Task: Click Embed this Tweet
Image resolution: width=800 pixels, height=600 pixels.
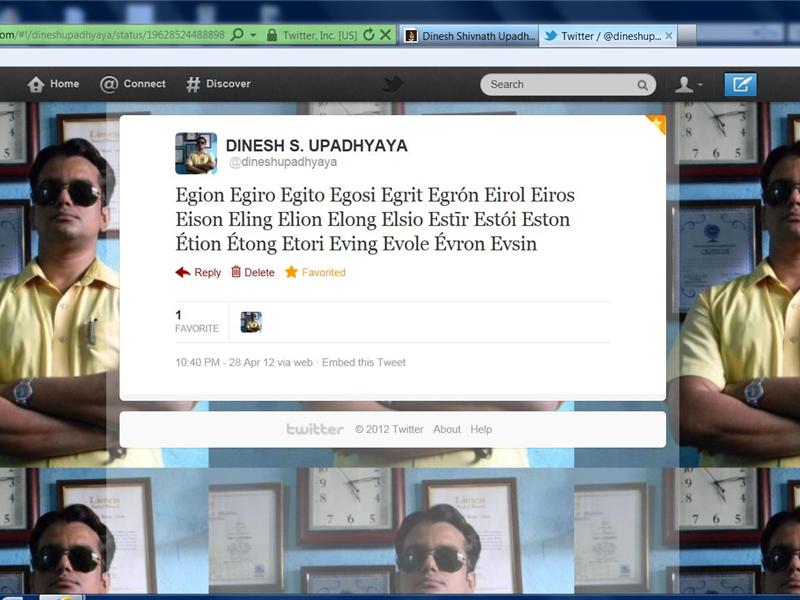Action: (364, 363)
